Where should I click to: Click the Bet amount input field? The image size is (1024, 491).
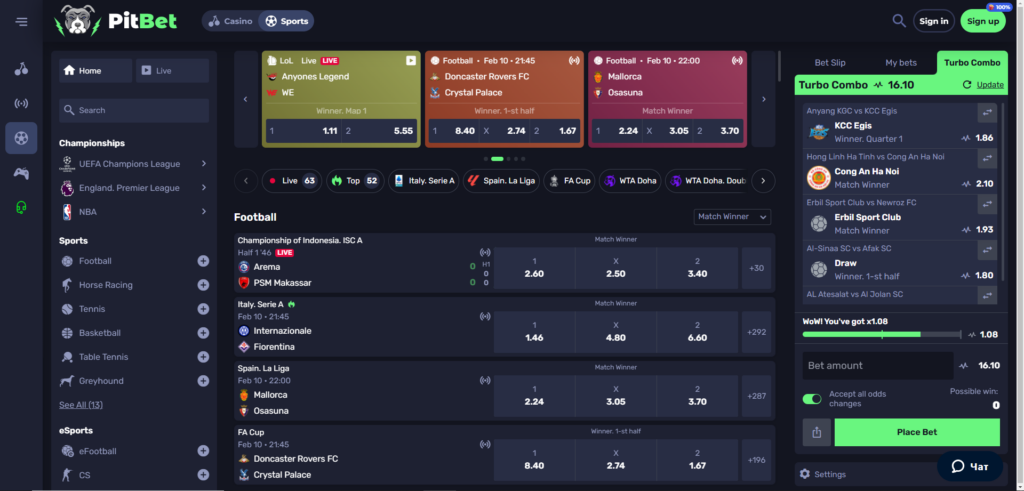(x=877, y=366)
